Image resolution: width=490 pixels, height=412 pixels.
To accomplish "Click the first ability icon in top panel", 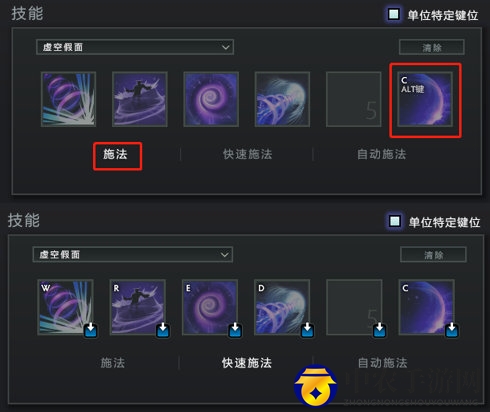I will tap(68, 99).
